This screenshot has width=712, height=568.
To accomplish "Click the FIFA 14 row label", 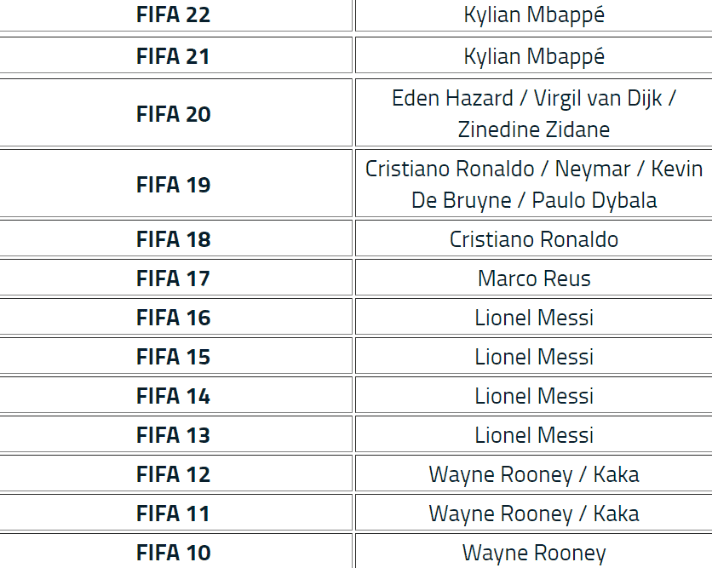I will tap(173, 396).
